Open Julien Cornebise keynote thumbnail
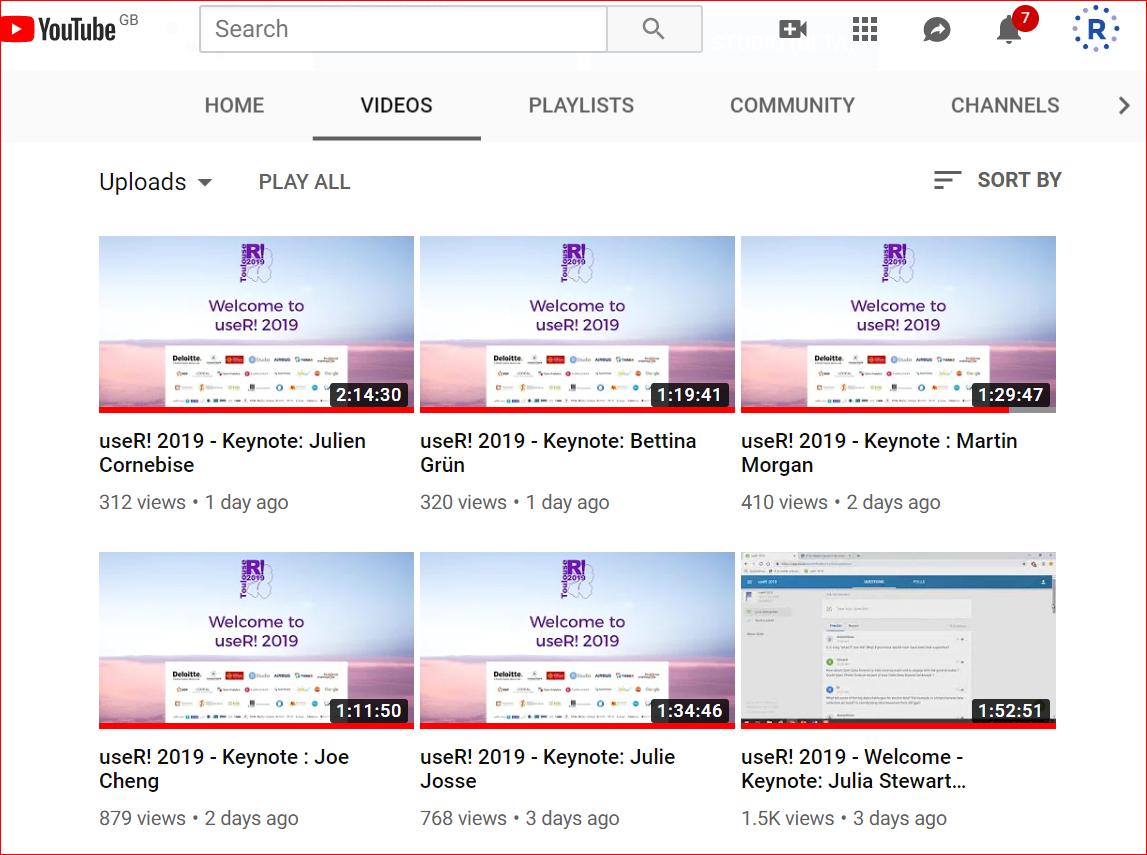Viewport: 1147px width, 855px height. click(256, 324)
